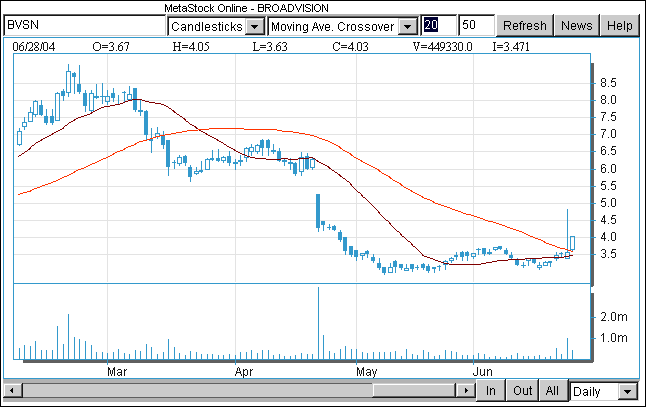Zoom in with the In button
646x407 pixels.
pos(490,390)
